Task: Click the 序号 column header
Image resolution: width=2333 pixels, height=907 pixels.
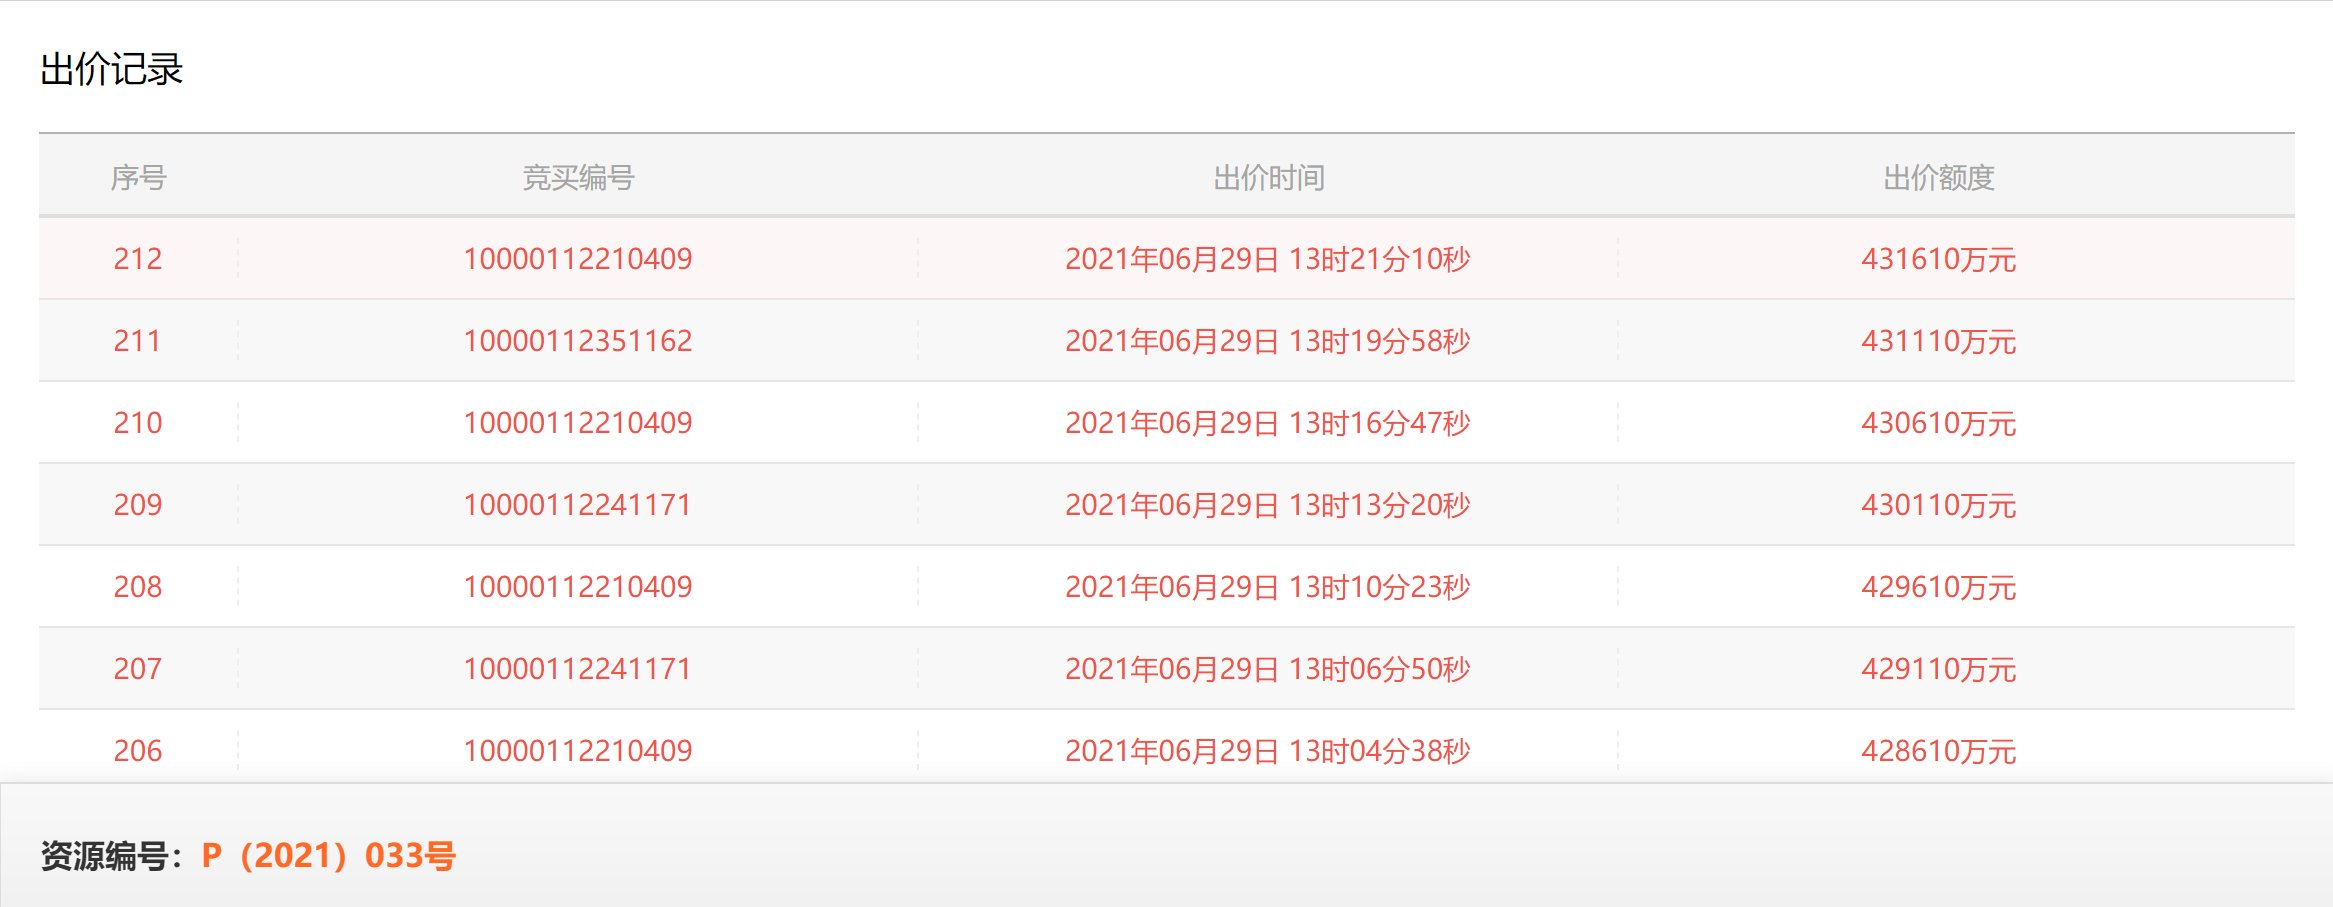Action: pos(138,178)
